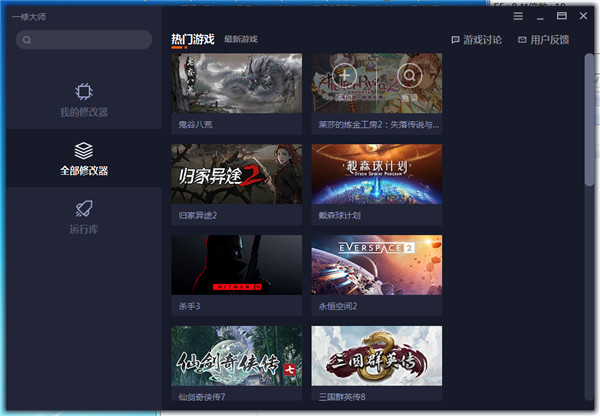Click the 永恒空间2 title text

click(x=338, y=306)
